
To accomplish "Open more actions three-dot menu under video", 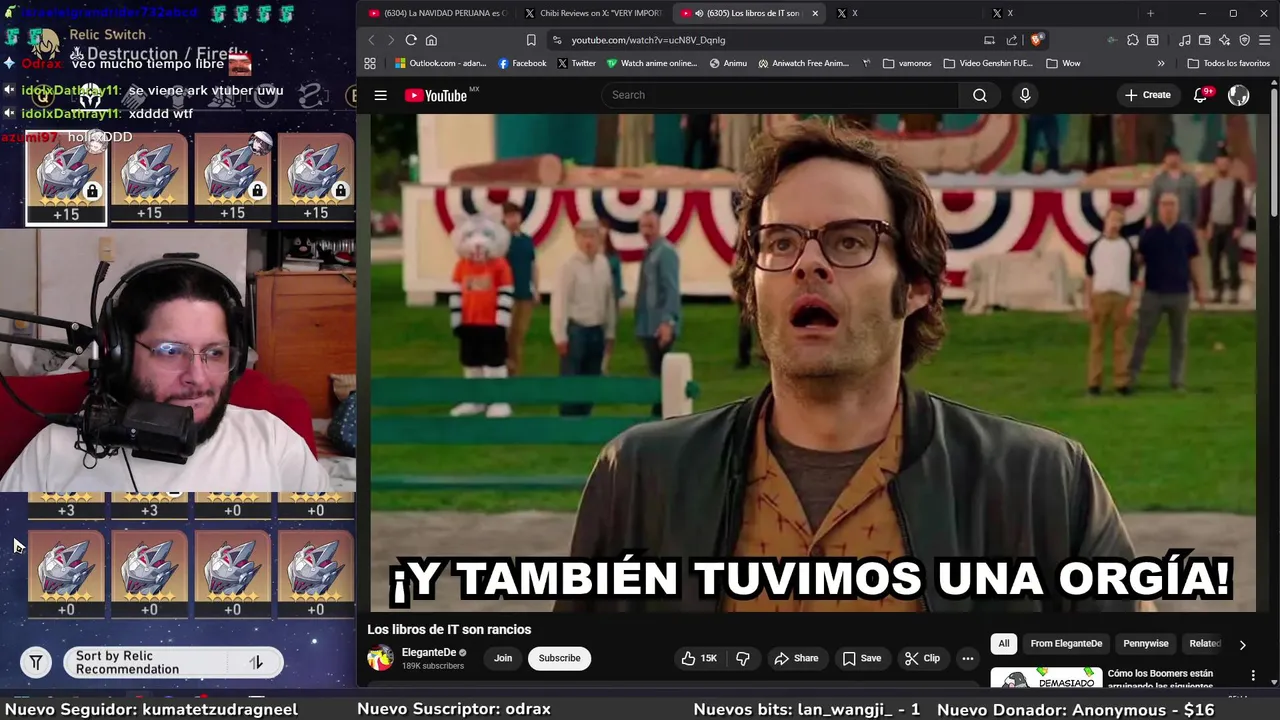I will (x=967, y=658).
